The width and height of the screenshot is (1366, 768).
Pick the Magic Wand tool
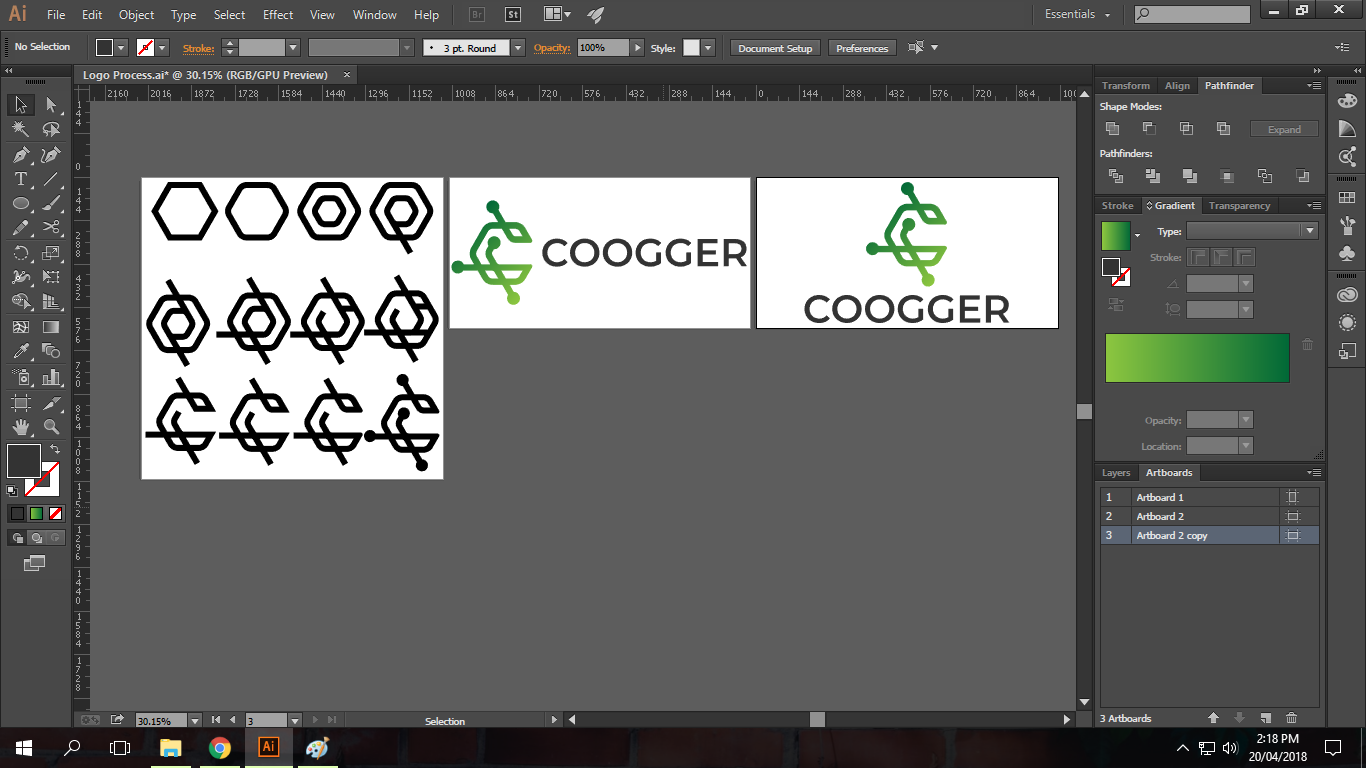[x=20, y=130]
